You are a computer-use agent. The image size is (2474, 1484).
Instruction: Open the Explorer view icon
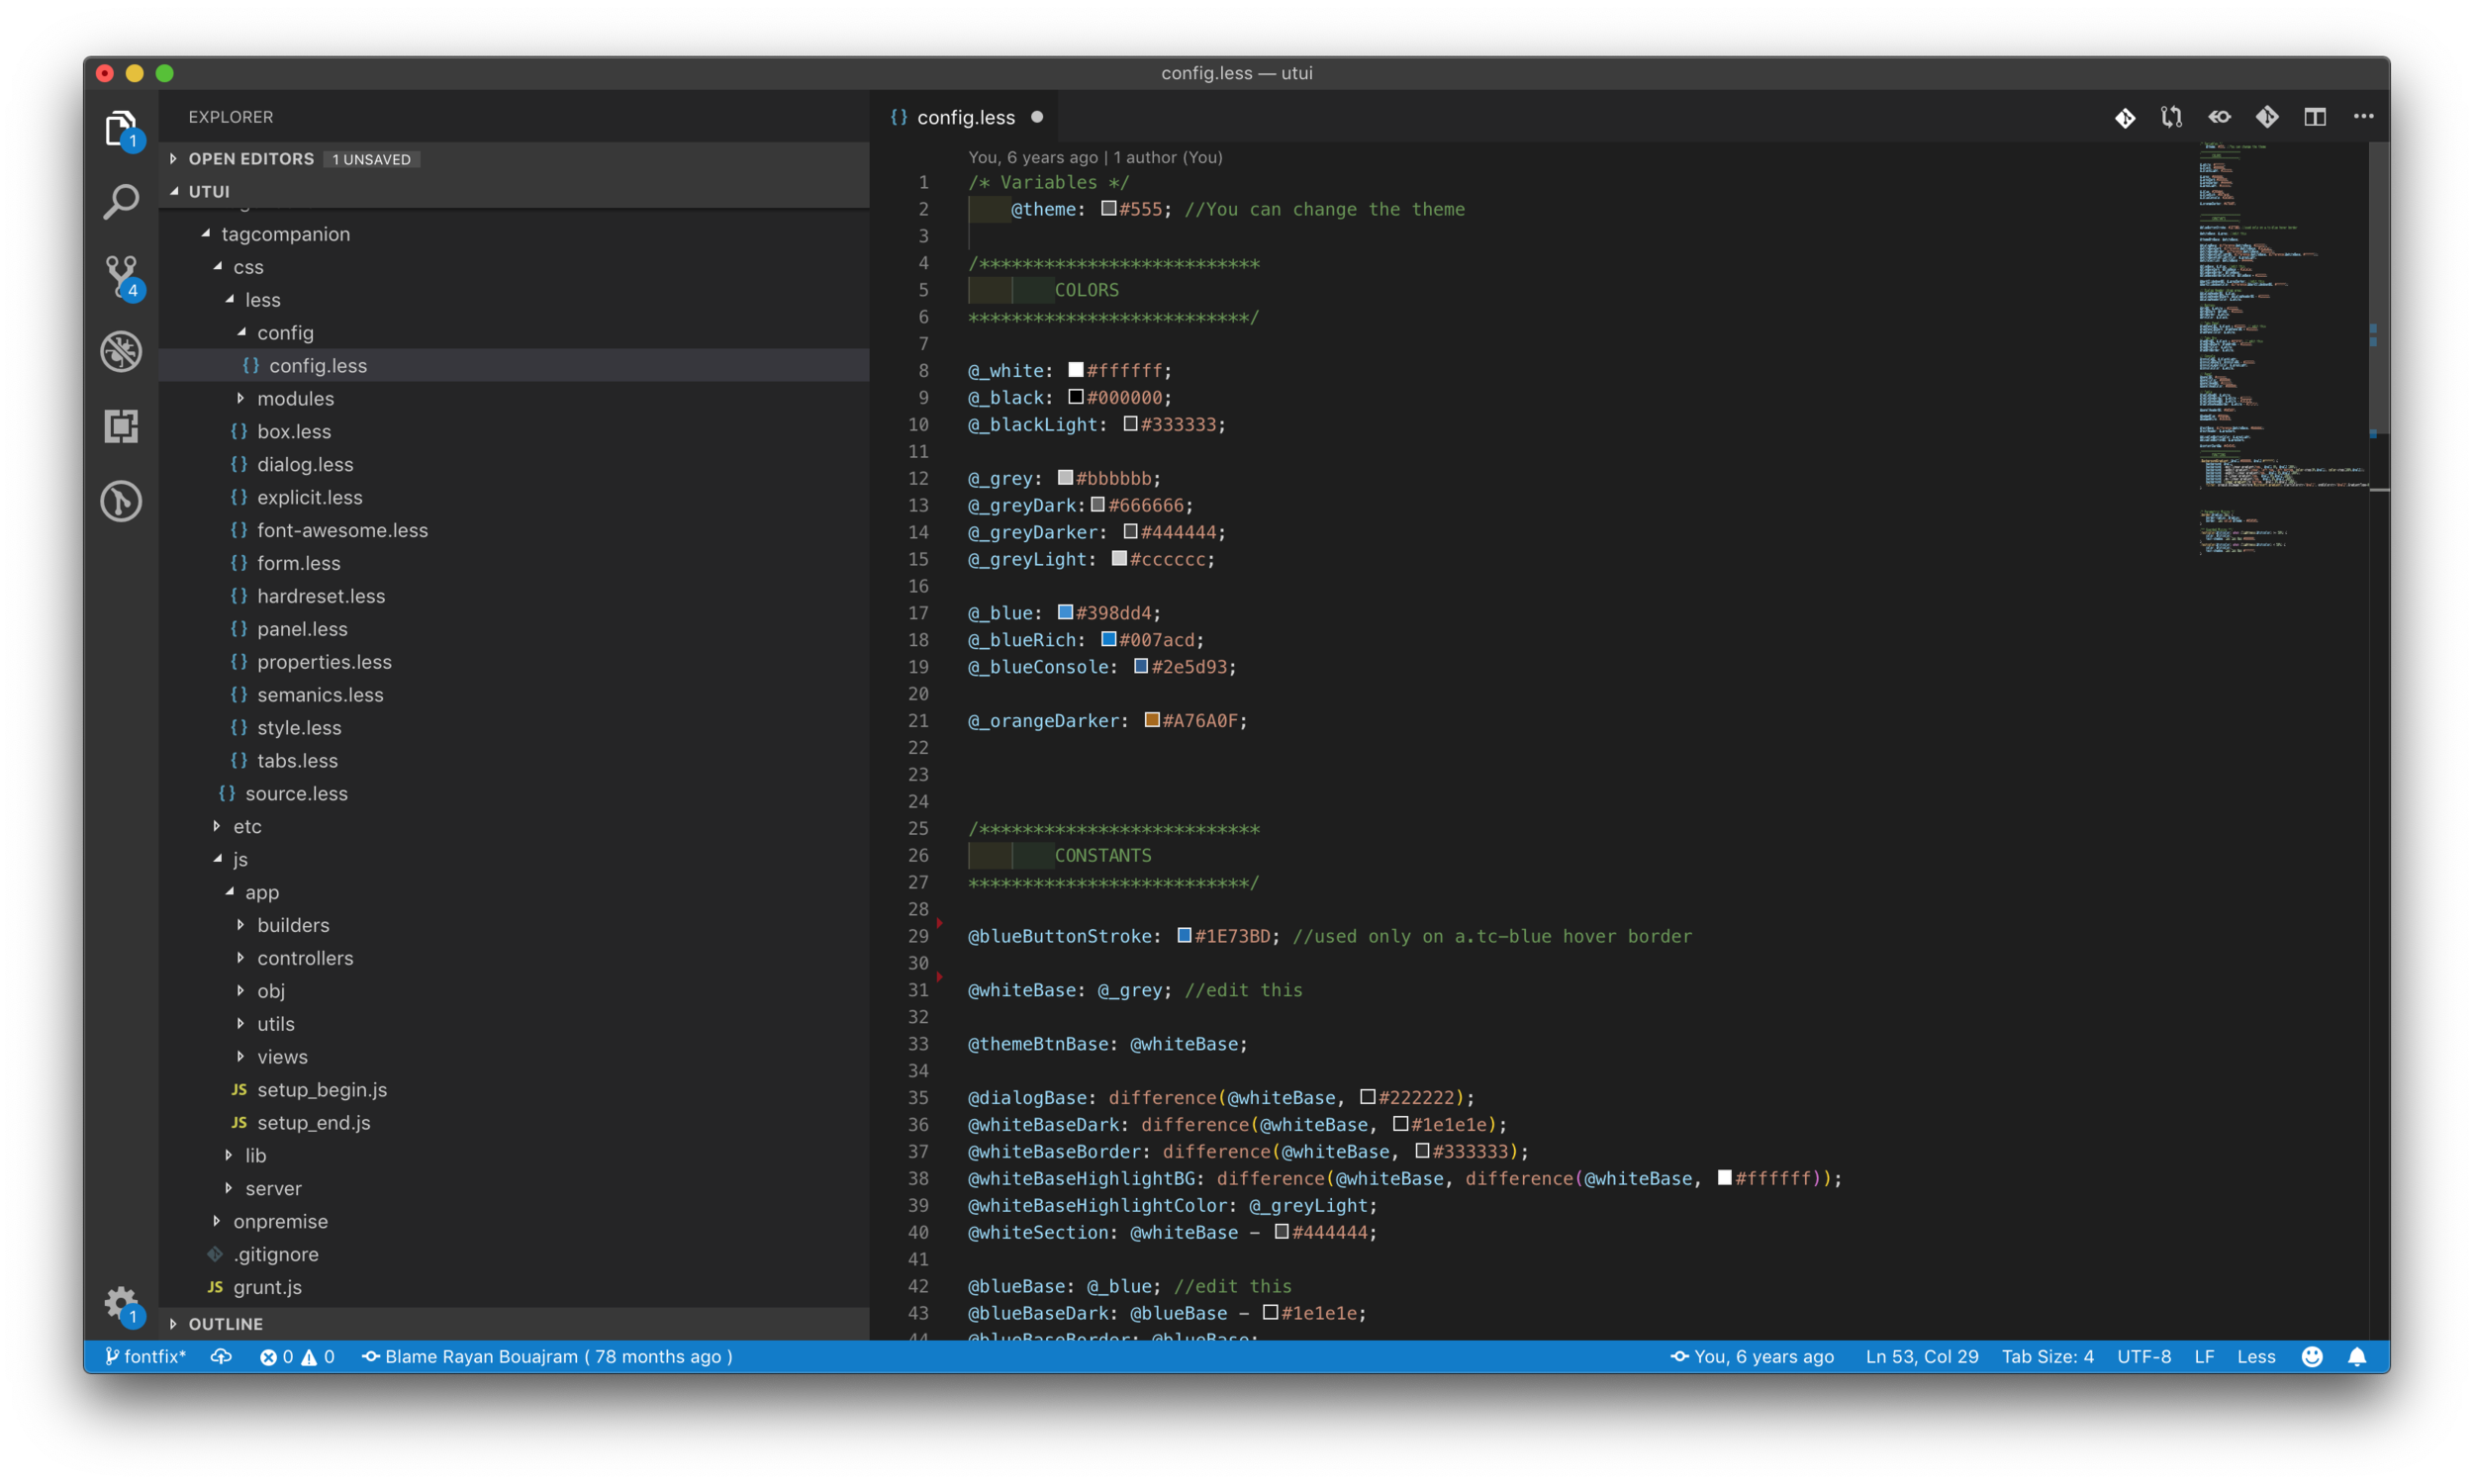coord(121,128)
